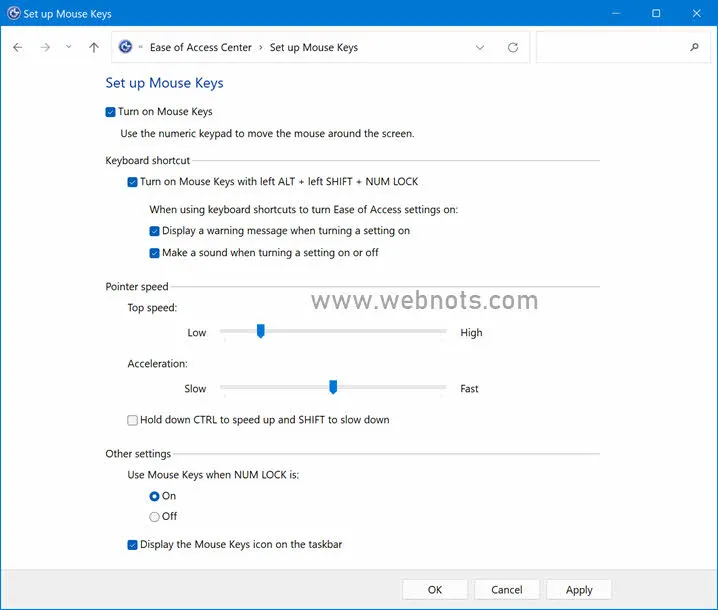Click the back navigation arrow
The width and height of the screenshot is (718, 610).
[18, 47]
